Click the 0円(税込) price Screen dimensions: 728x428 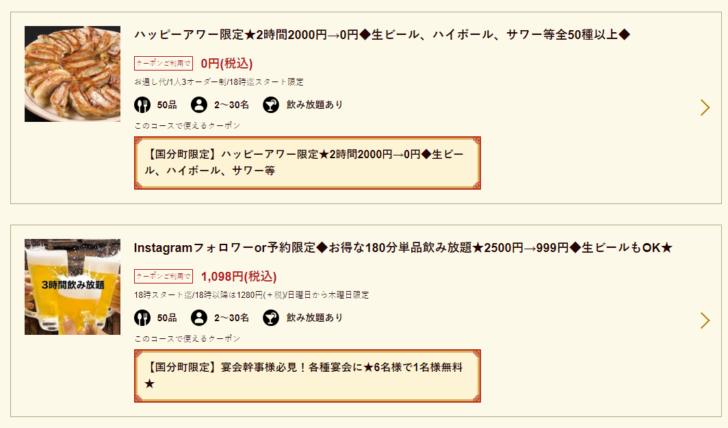pos(227,64)
